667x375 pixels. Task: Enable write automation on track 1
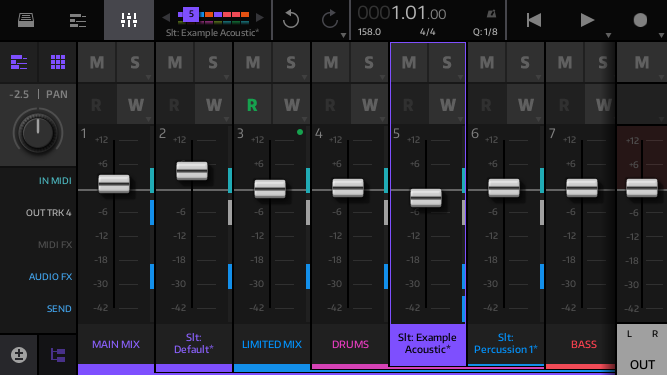(136, 105)
